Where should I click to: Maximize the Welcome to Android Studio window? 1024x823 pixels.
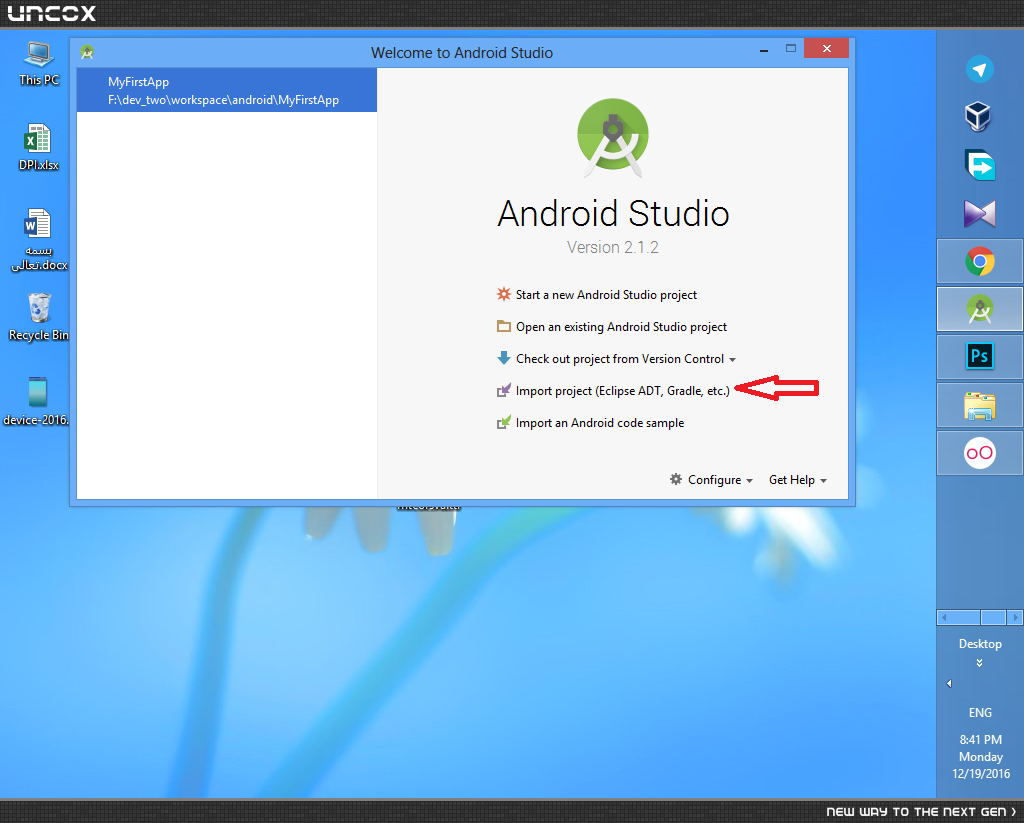(791, 48)
